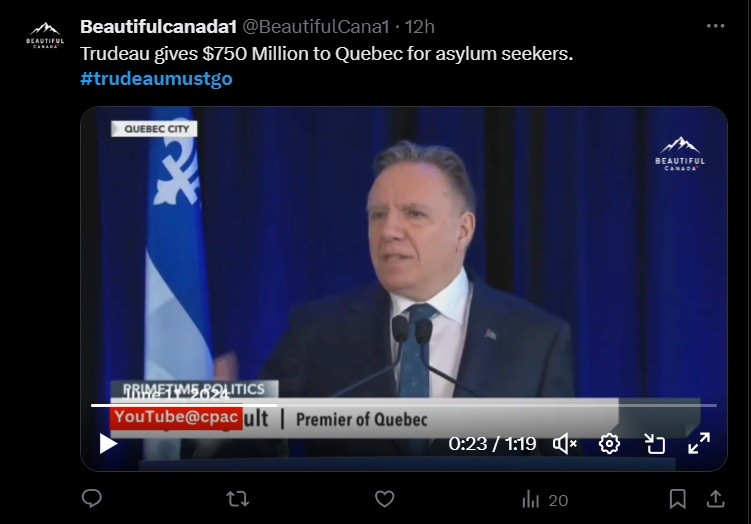The width and height of the screenshot is (751, 524).
Task: Share the tweet
Action: (715, 499)
